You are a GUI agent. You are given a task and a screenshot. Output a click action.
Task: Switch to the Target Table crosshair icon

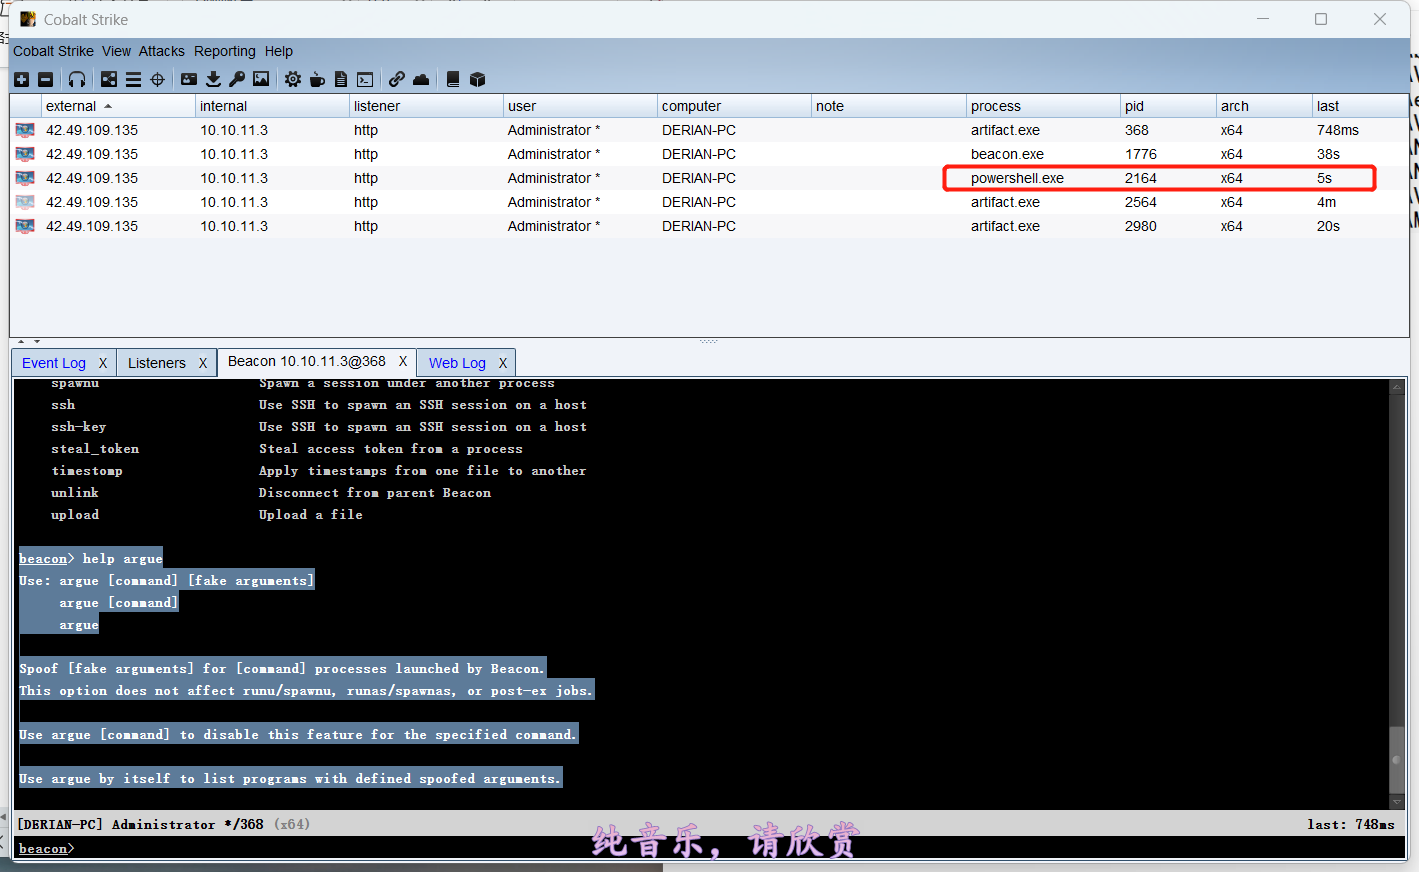157,79
